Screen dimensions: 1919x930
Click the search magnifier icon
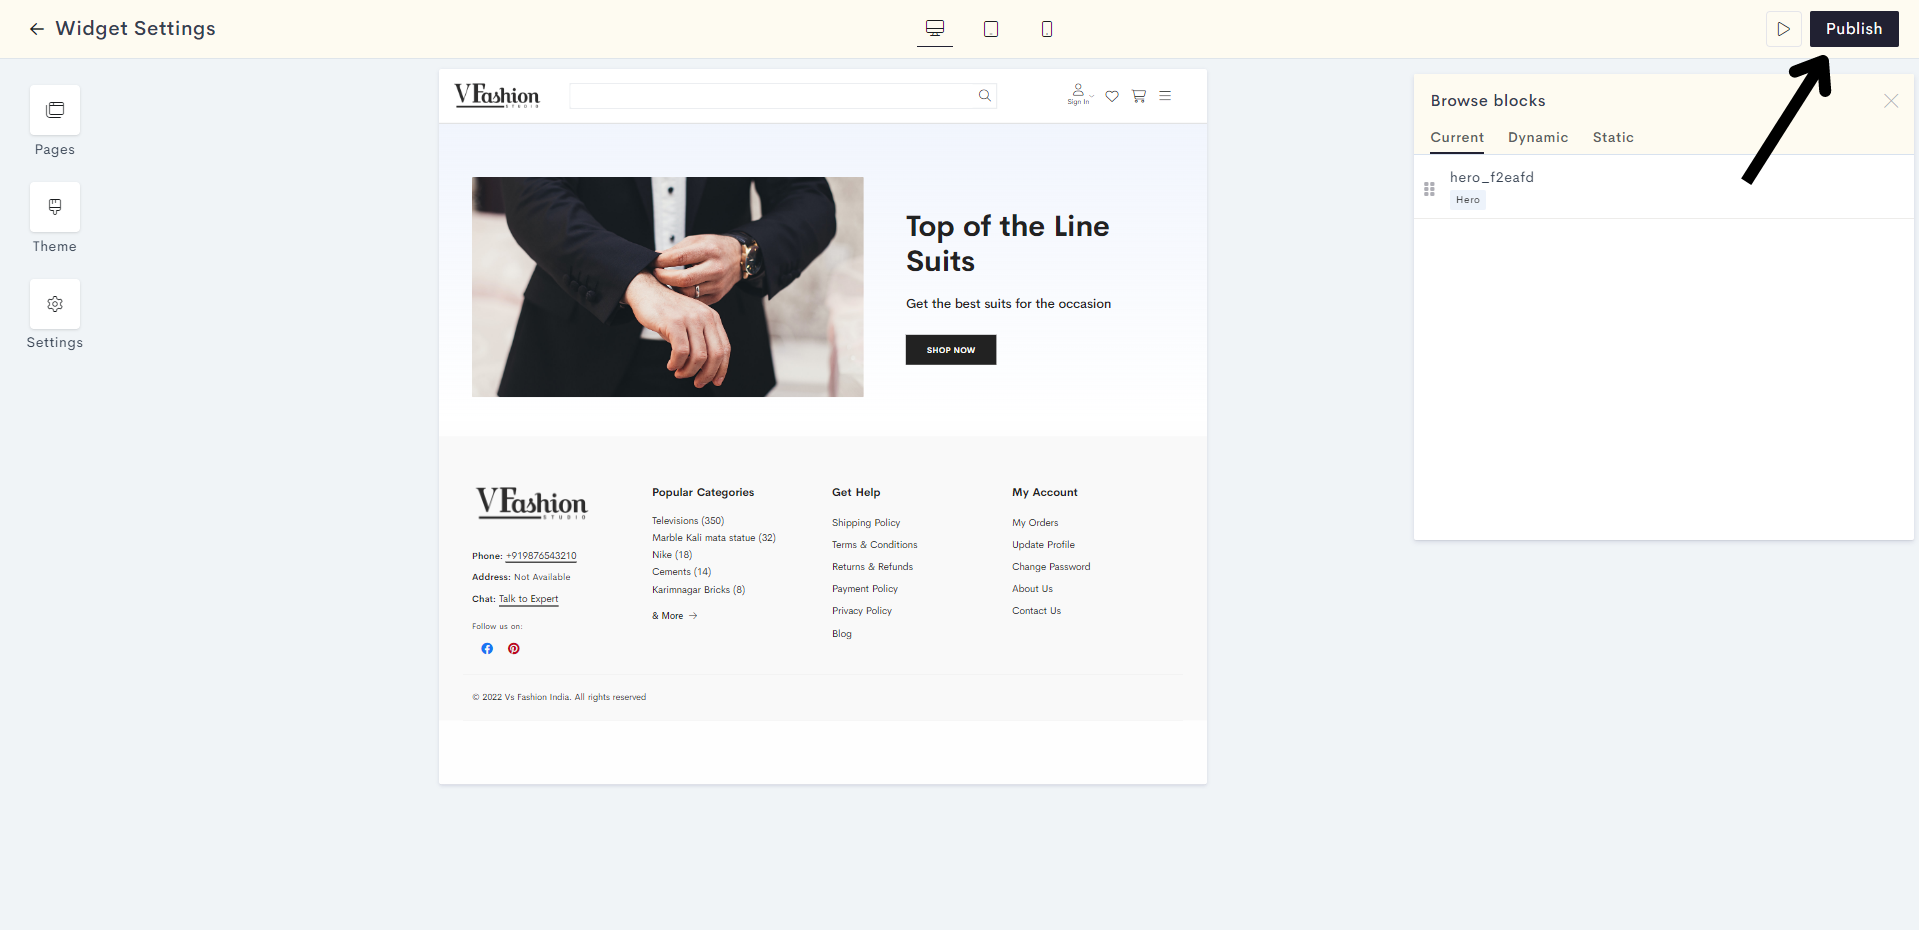tap(985, 96)
